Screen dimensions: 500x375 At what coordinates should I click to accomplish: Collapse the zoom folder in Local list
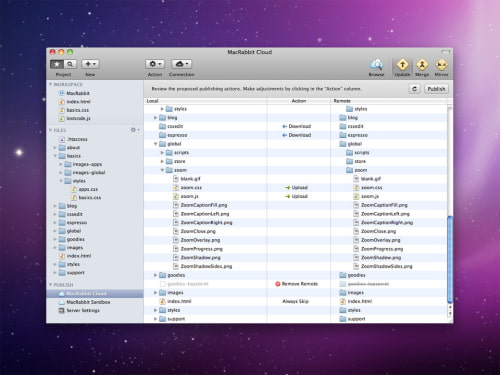(x=162, y=170)
